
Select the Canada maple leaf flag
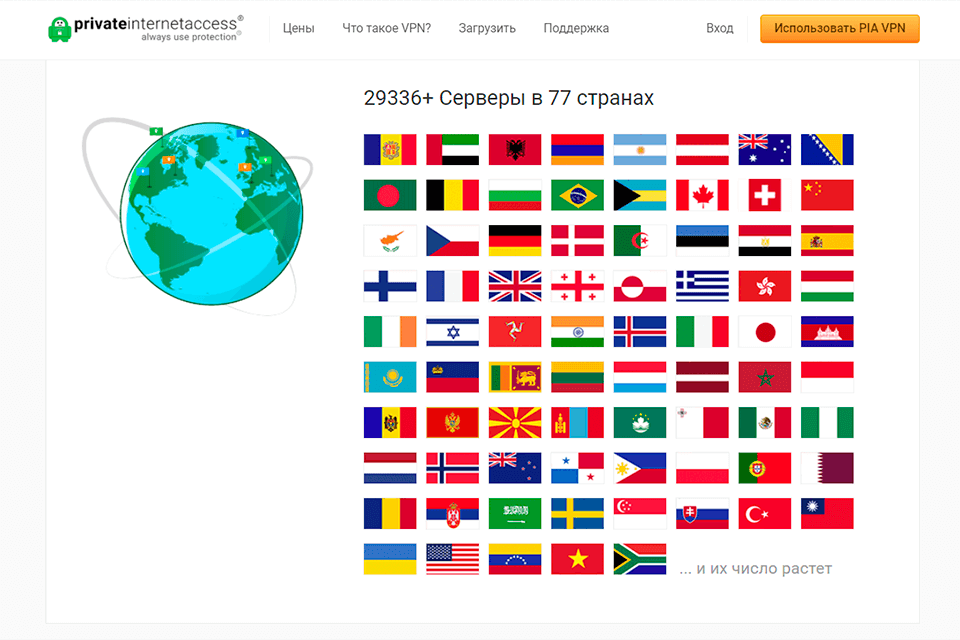(702, 195)
